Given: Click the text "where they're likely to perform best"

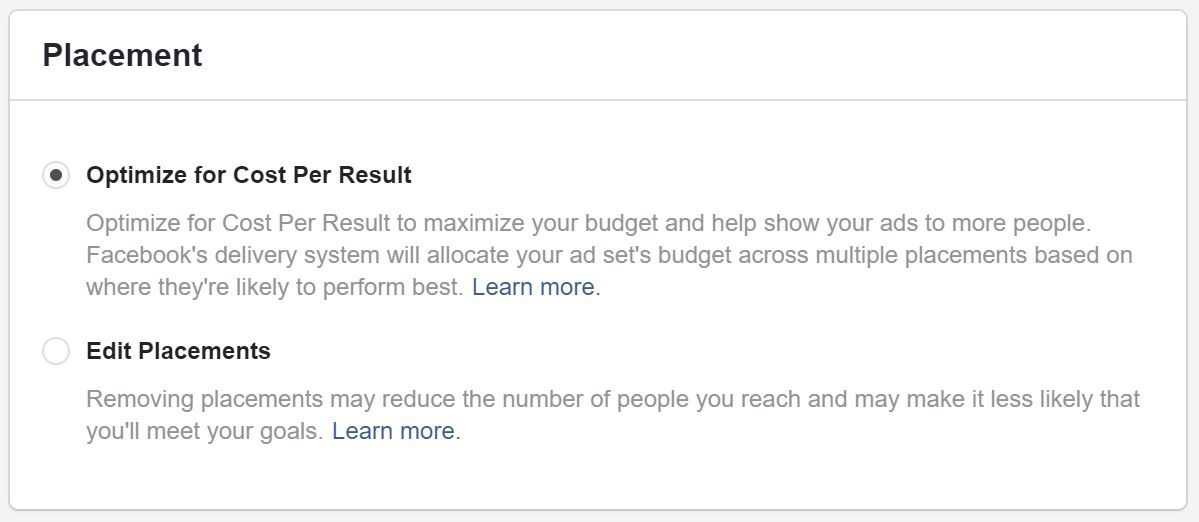Looking at the screenshot, I should point(275,288).
